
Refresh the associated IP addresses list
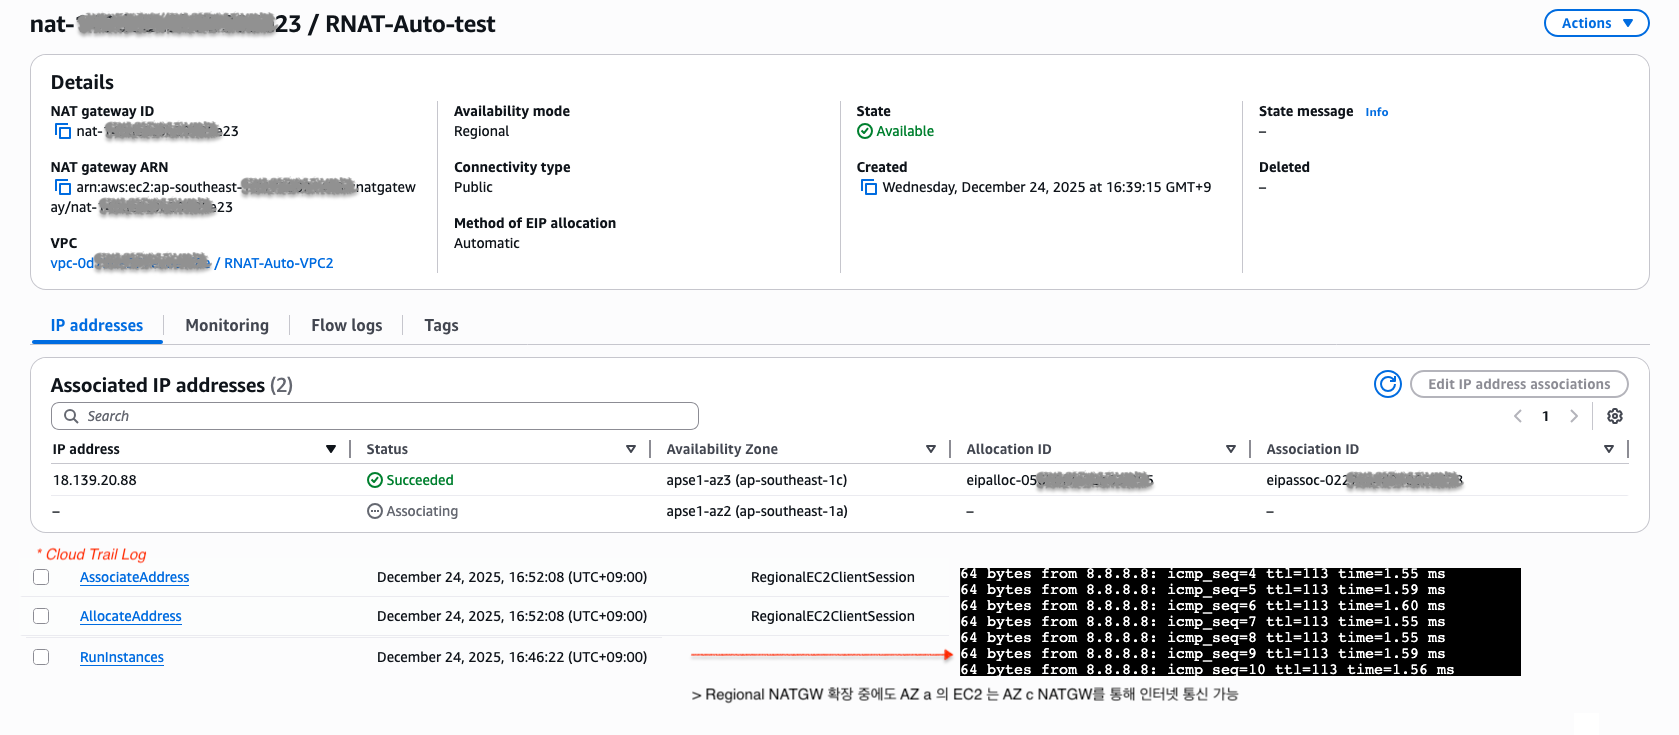coord(1387,384)
